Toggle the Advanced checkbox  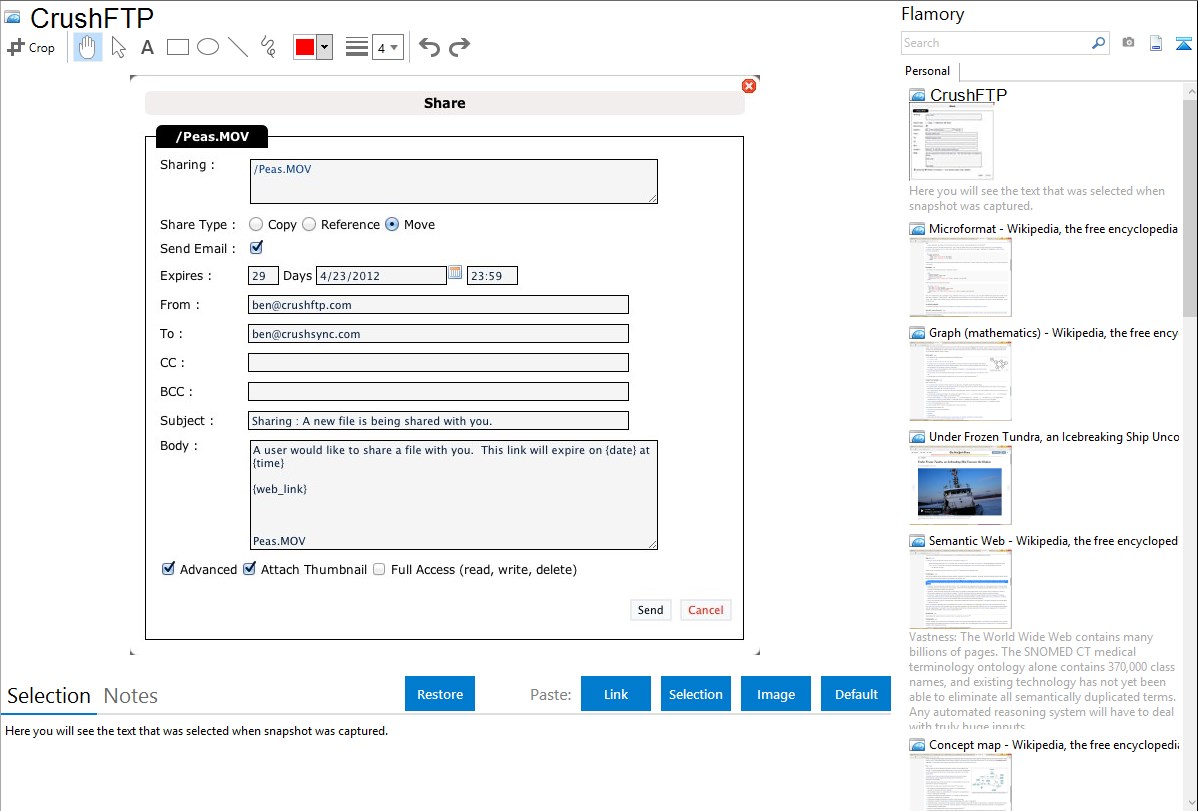pos(168,569)
